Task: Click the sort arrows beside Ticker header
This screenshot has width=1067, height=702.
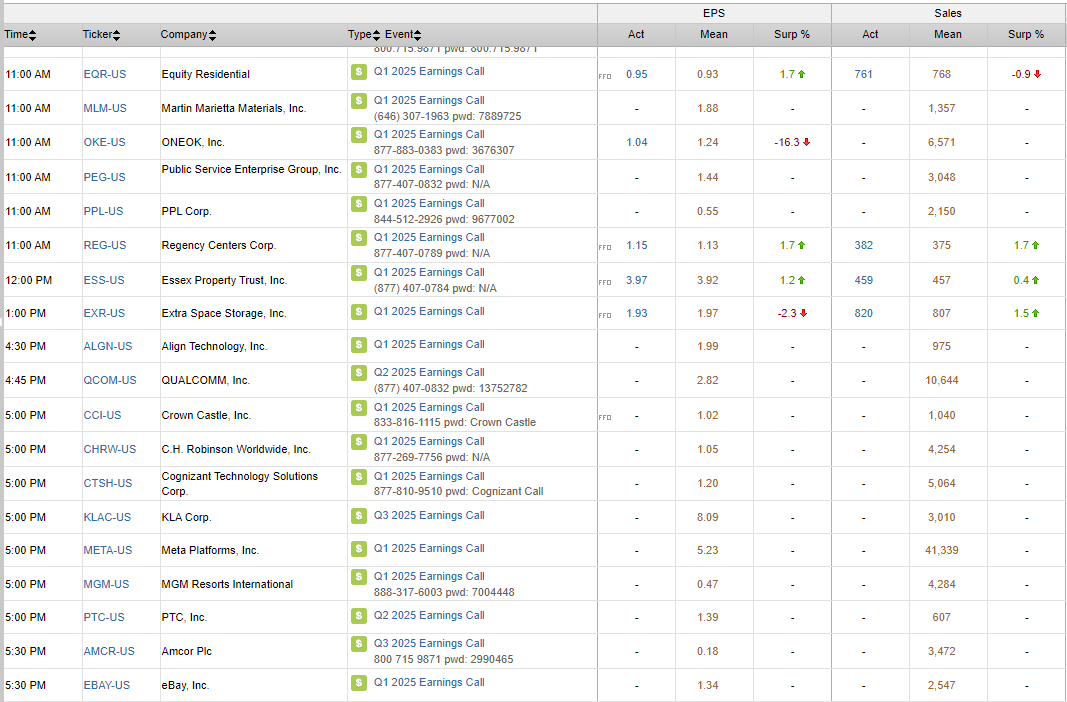Action: coord(116,35)
